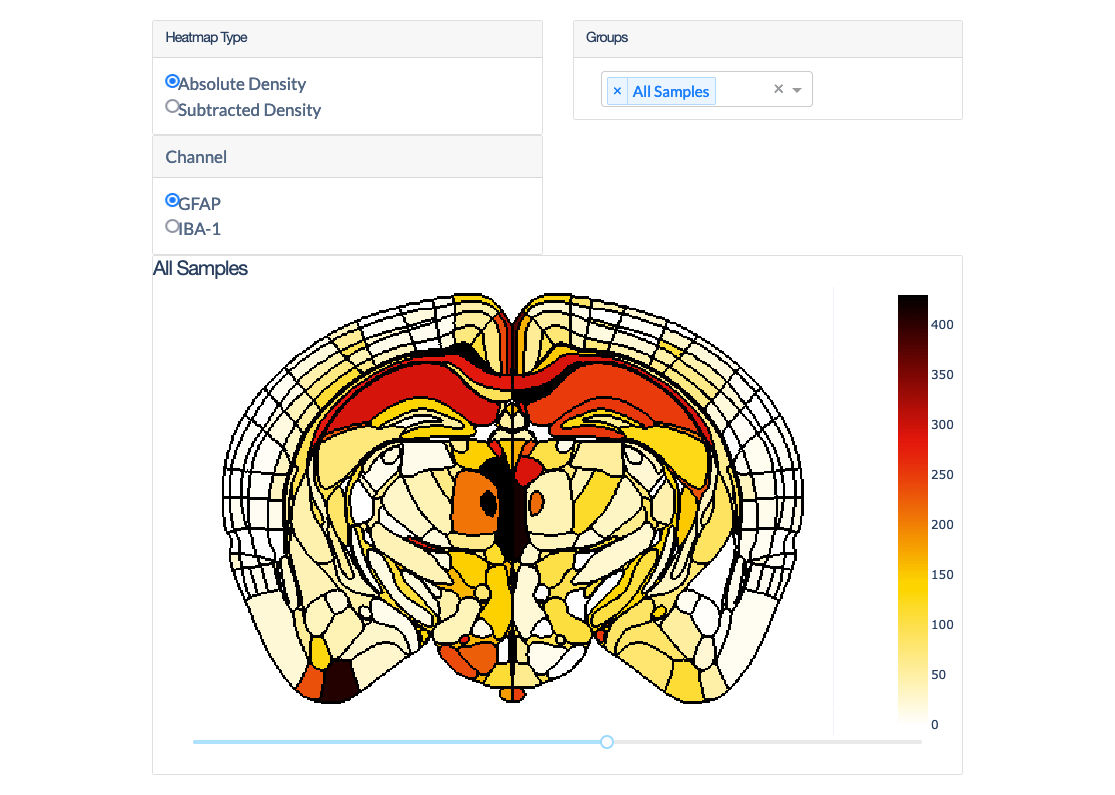Click the right end of the slider track
The image size is (1115, 795).
(915, 741)
